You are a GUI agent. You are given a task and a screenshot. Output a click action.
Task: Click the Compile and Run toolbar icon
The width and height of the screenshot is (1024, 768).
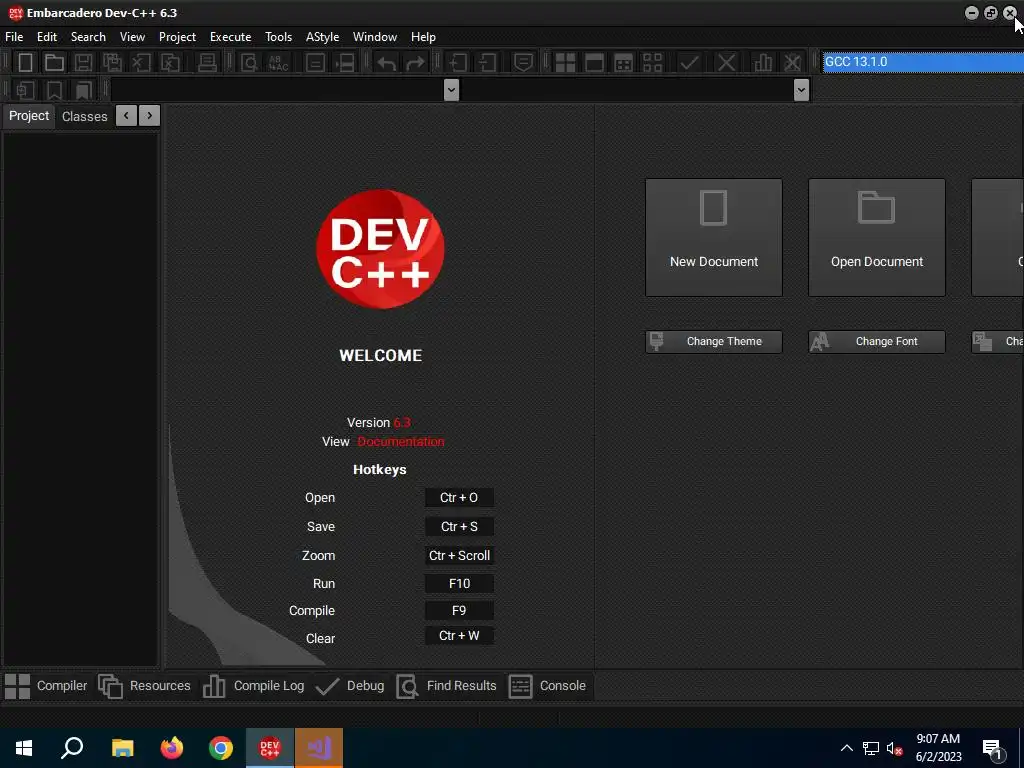624,63
